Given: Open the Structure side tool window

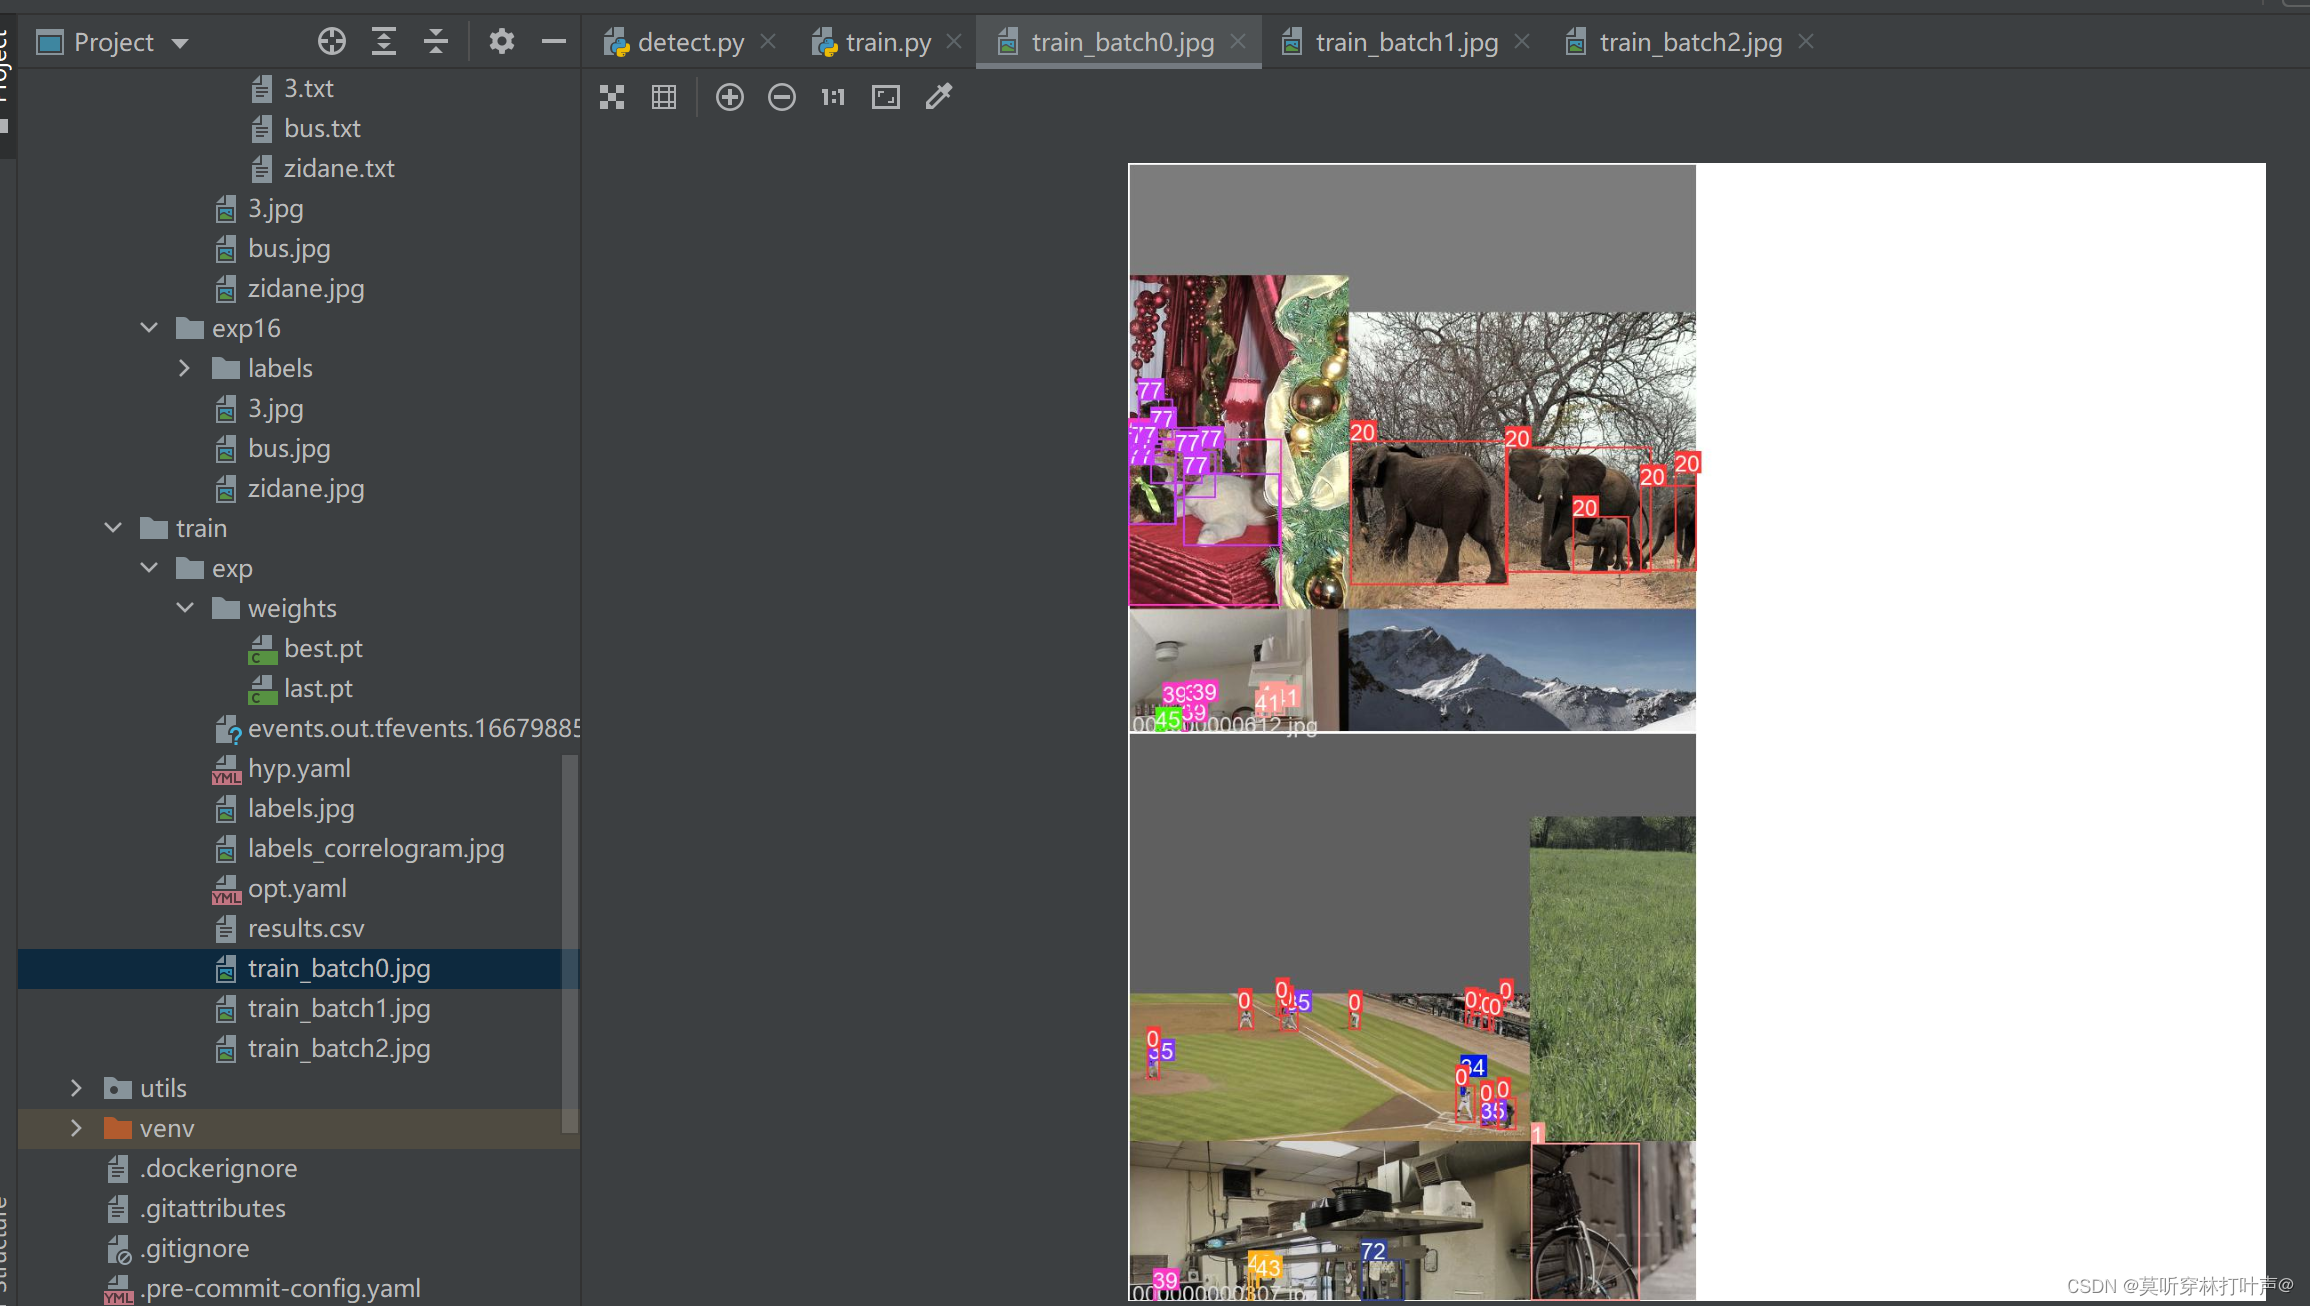Looking at the screenshot, I should [5, 1245].
